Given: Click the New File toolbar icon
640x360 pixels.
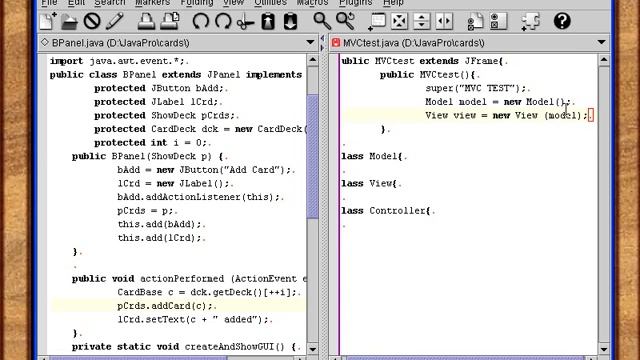Looking at the screenshot, I should (x=48, y=21).
